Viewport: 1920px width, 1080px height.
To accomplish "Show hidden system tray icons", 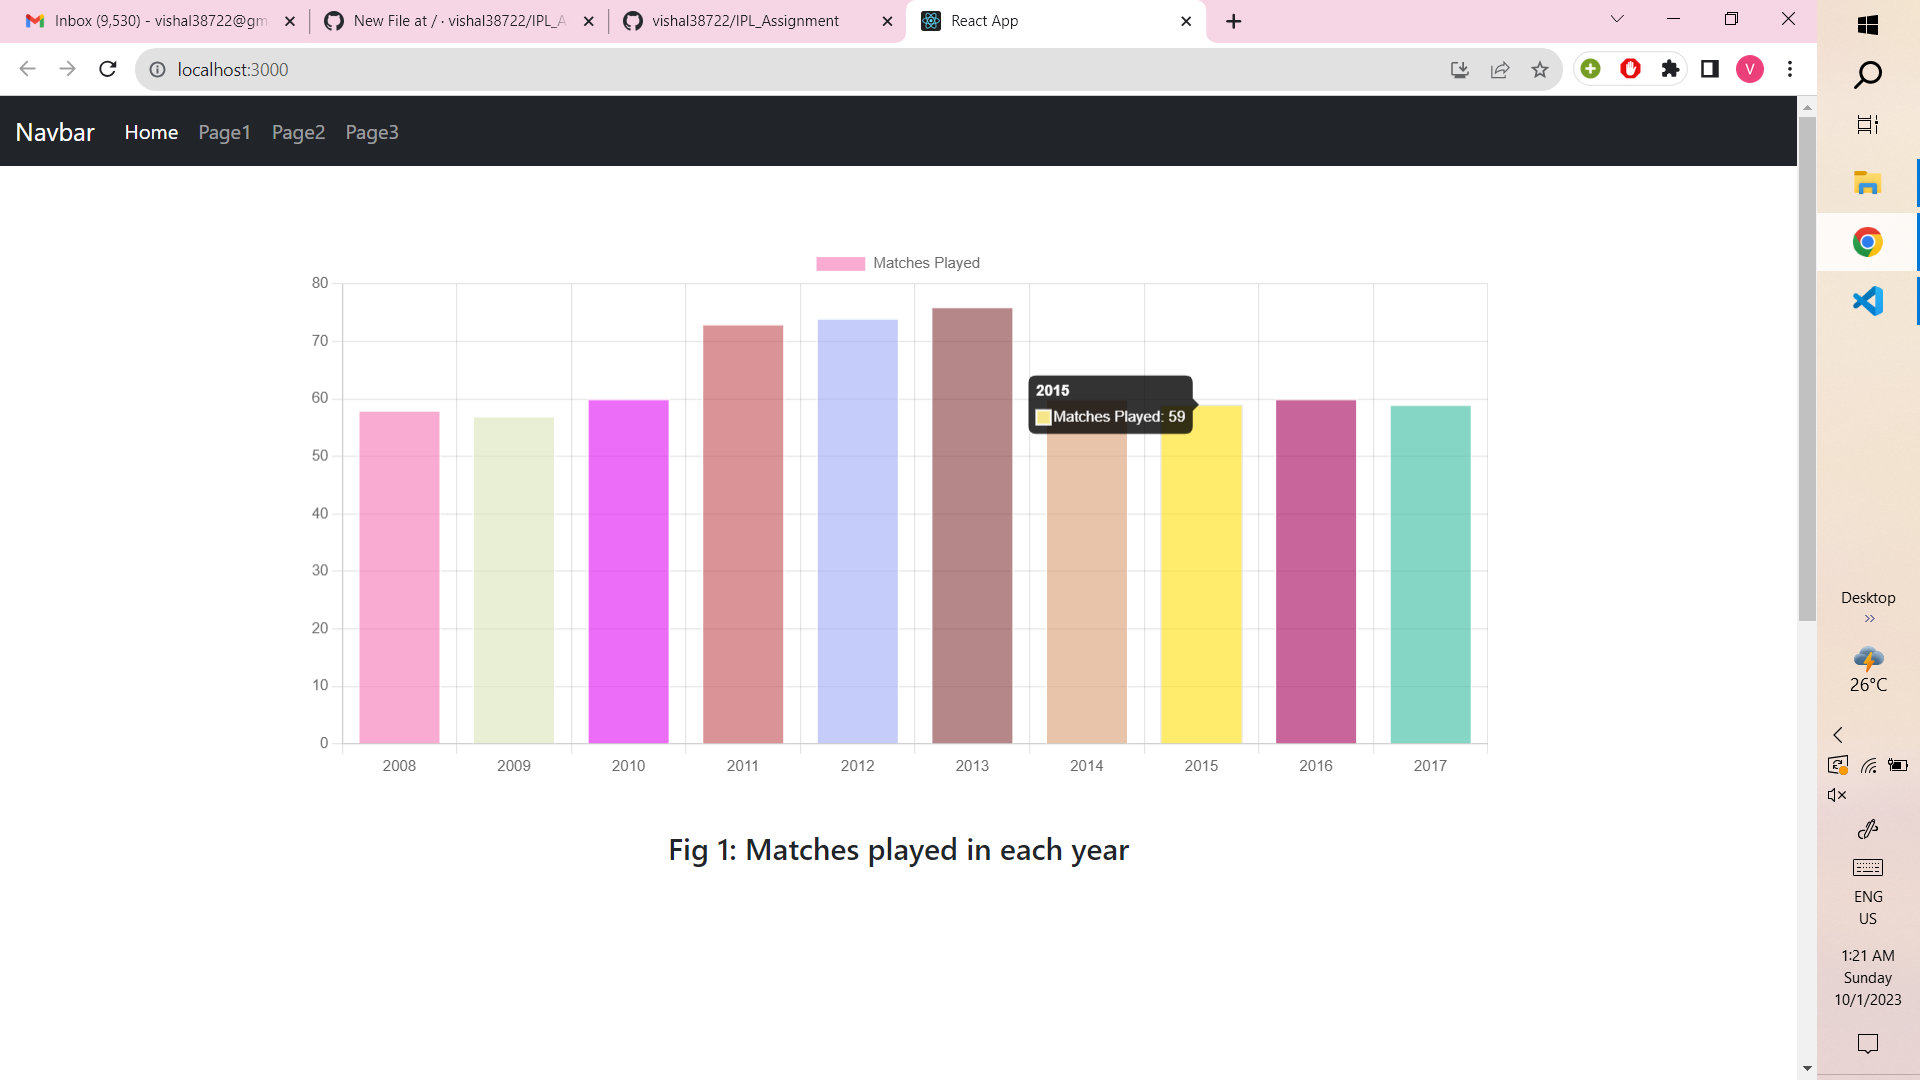I will click(1838, 735).
